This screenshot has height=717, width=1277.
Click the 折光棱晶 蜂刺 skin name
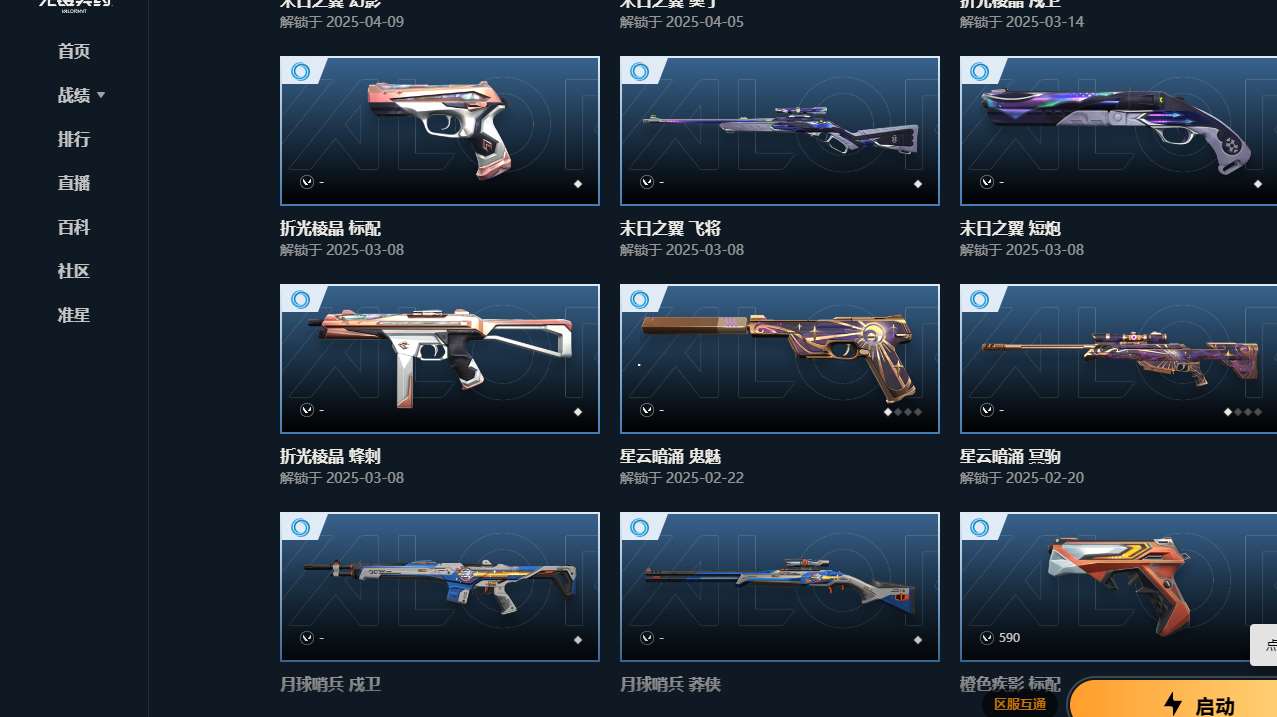pyautogui.click(x=330, y=457)
